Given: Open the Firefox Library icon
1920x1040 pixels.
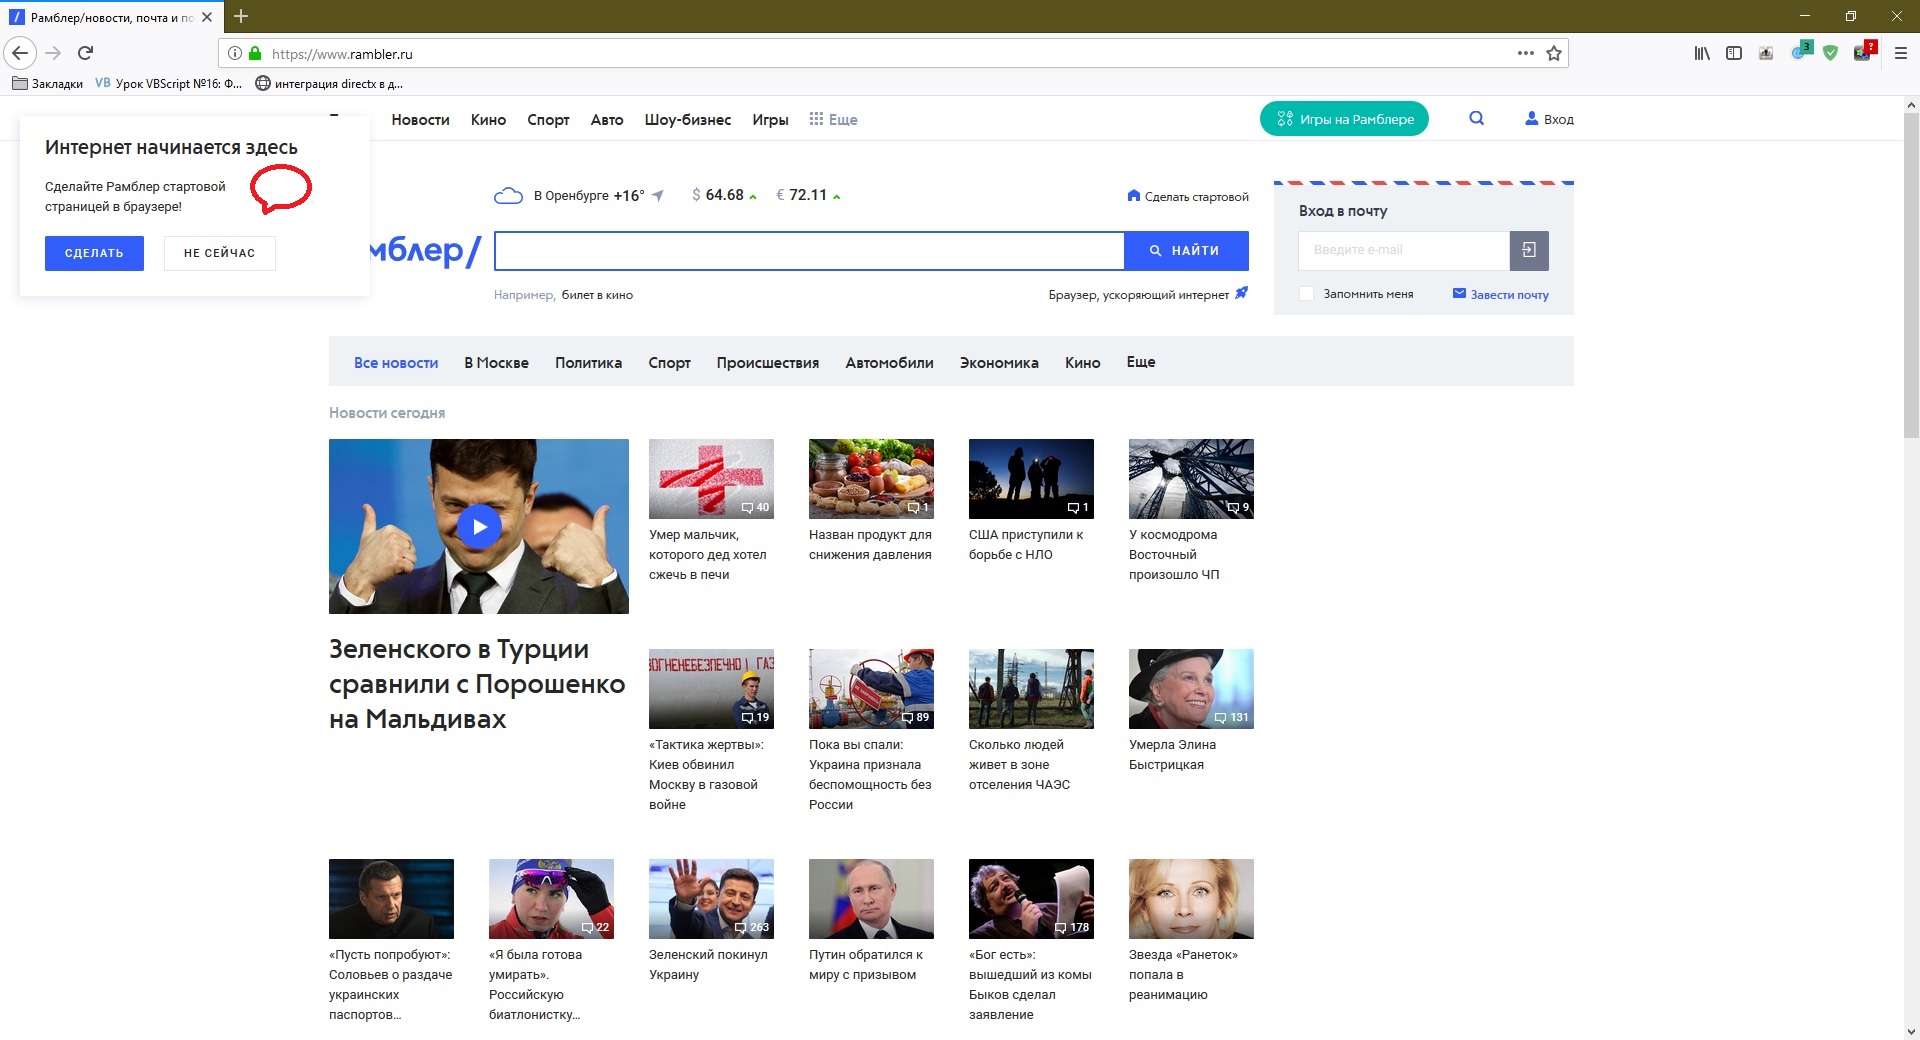Looking at the screenshot, I should pyautogui.click(x=1702, y=53).
